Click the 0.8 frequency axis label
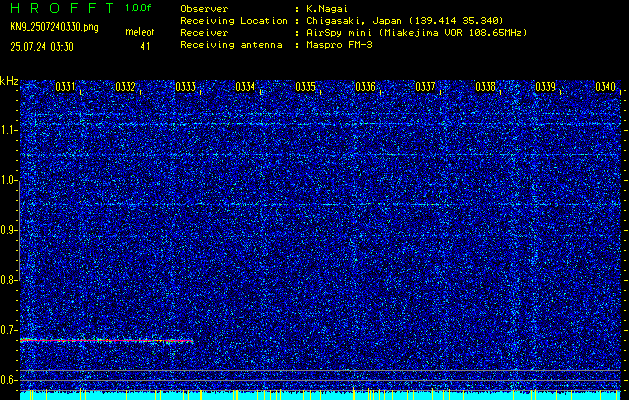Image resolution: width=629 pixels, height=400 pixels. click(8, 280)
